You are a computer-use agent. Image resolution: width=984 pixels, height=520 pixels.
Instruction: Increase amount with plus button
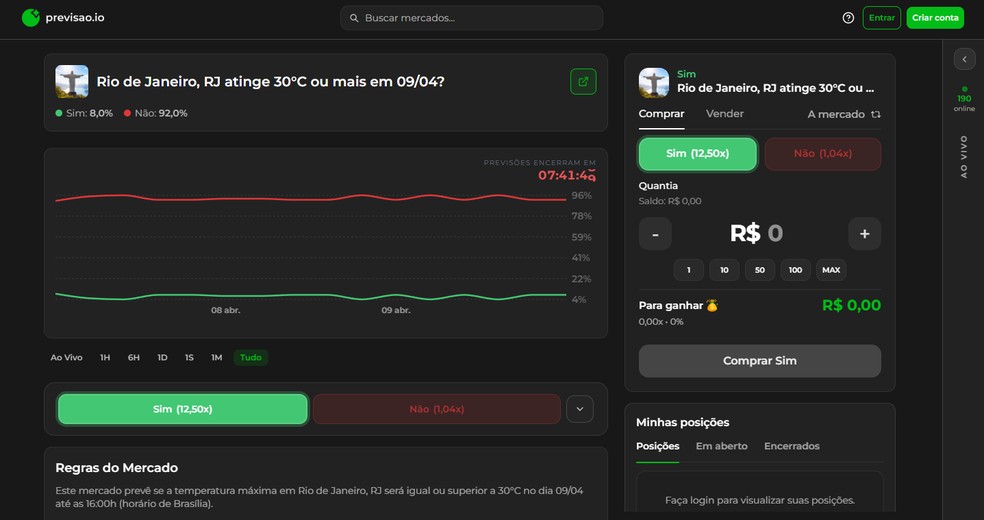pos(864,233)
